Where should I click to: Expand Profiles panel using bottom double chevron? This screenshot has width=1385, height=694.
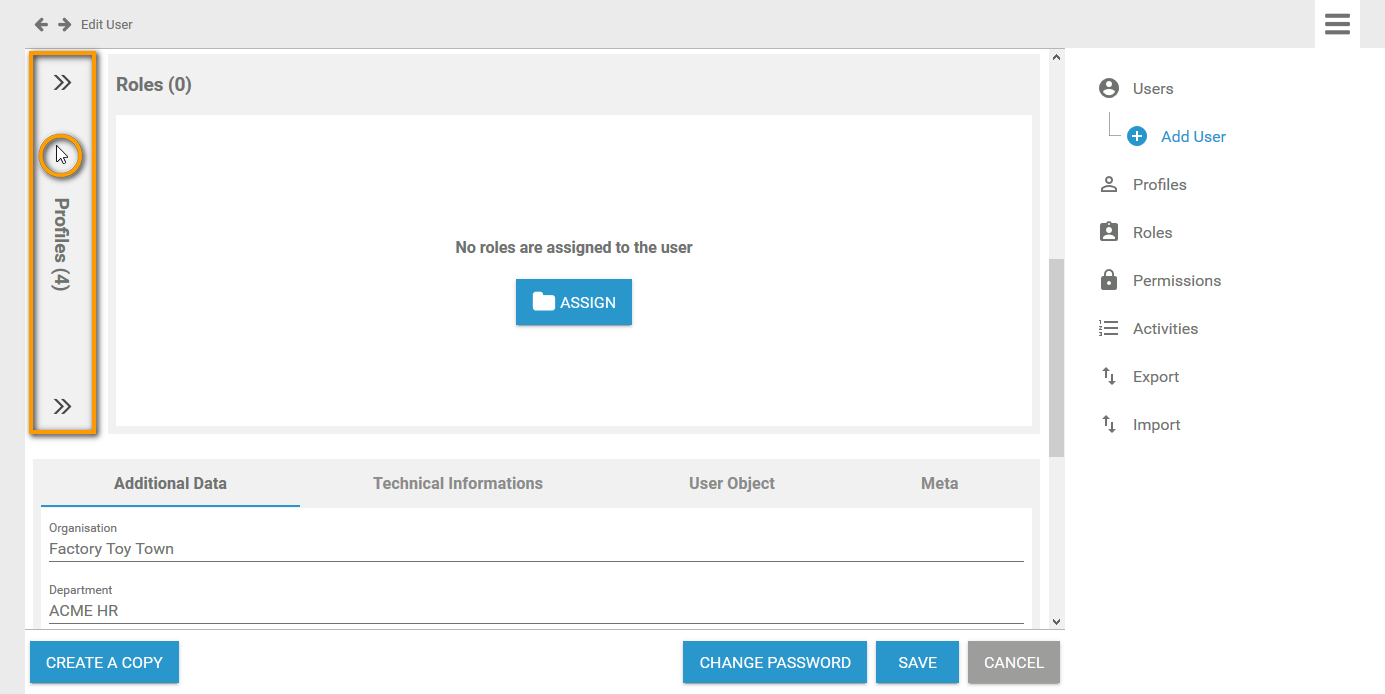point(62,406)
